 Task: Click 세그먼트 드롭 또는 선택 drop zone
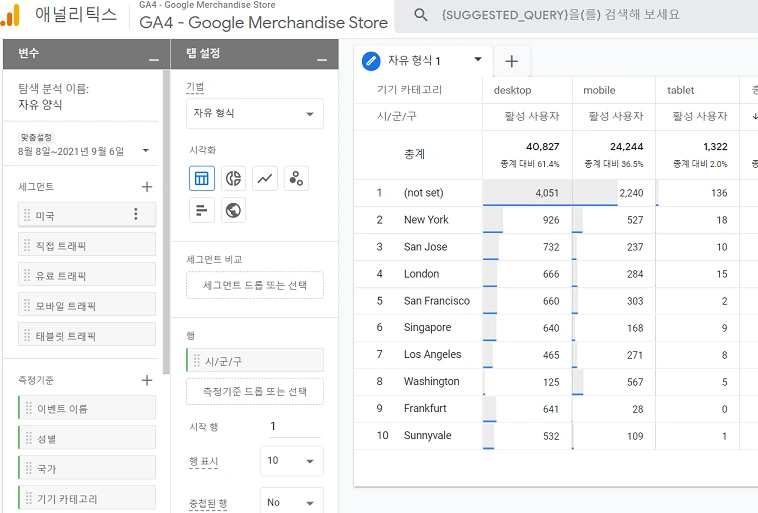click(x=255, y=285)
